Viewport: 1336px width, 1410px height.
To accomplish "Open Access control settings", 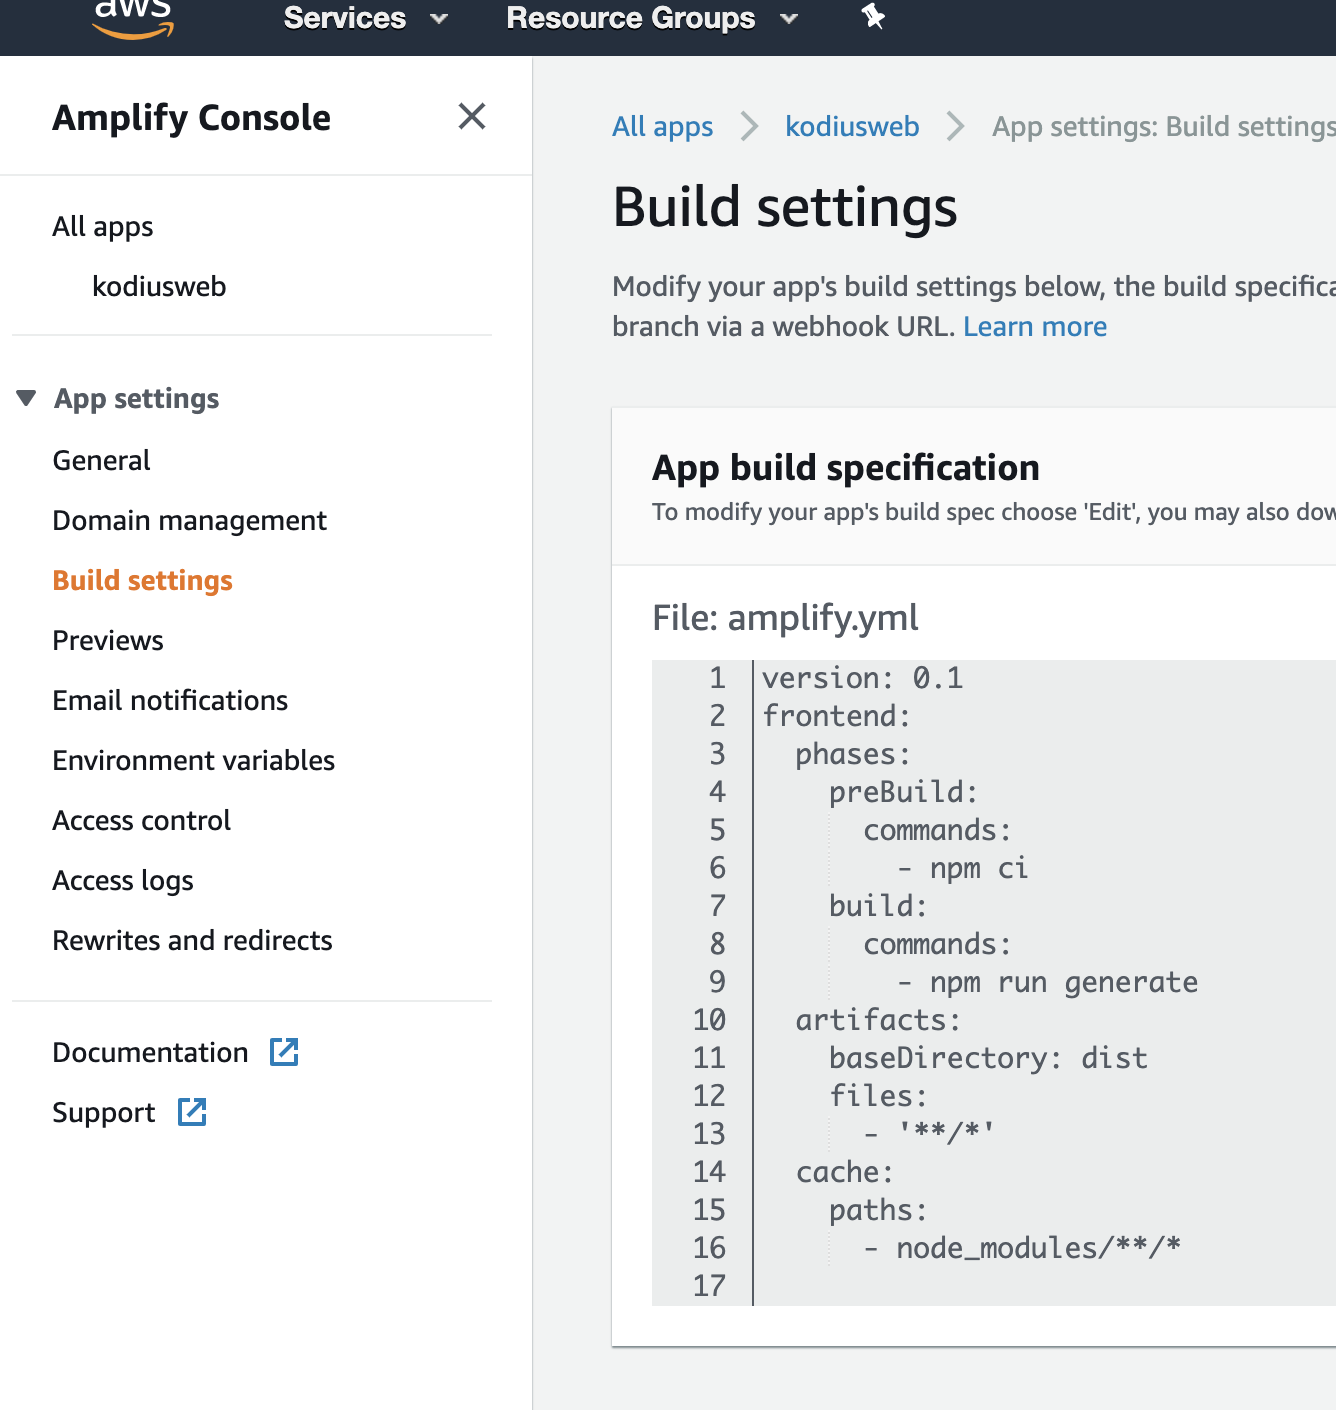I will click(142, 820).
